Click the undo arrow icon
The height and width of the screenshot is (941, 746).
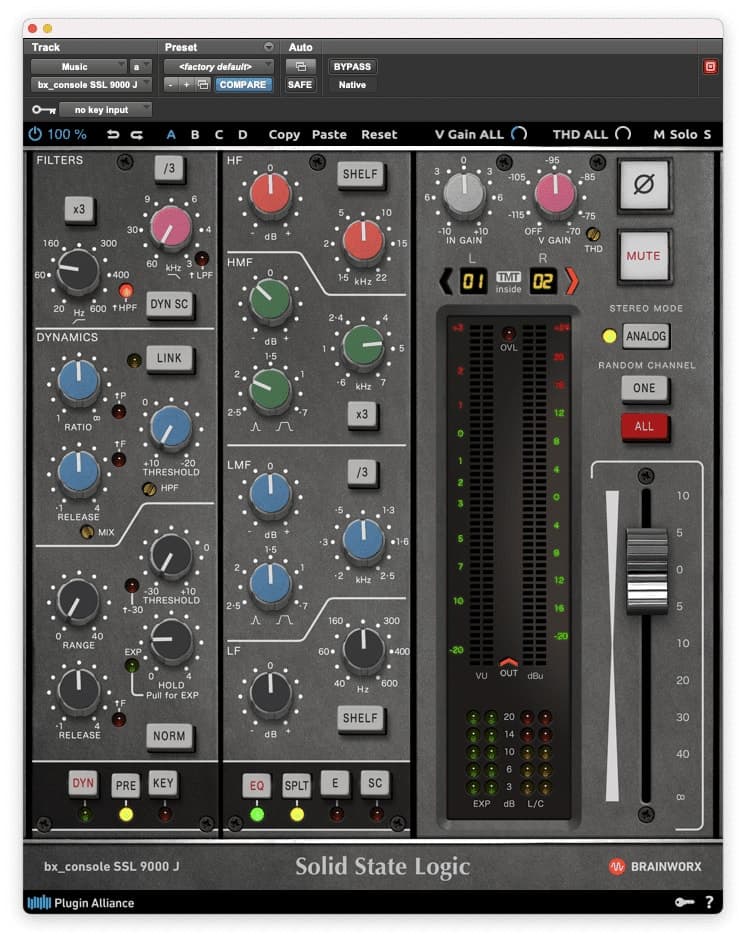click(113, 134)
